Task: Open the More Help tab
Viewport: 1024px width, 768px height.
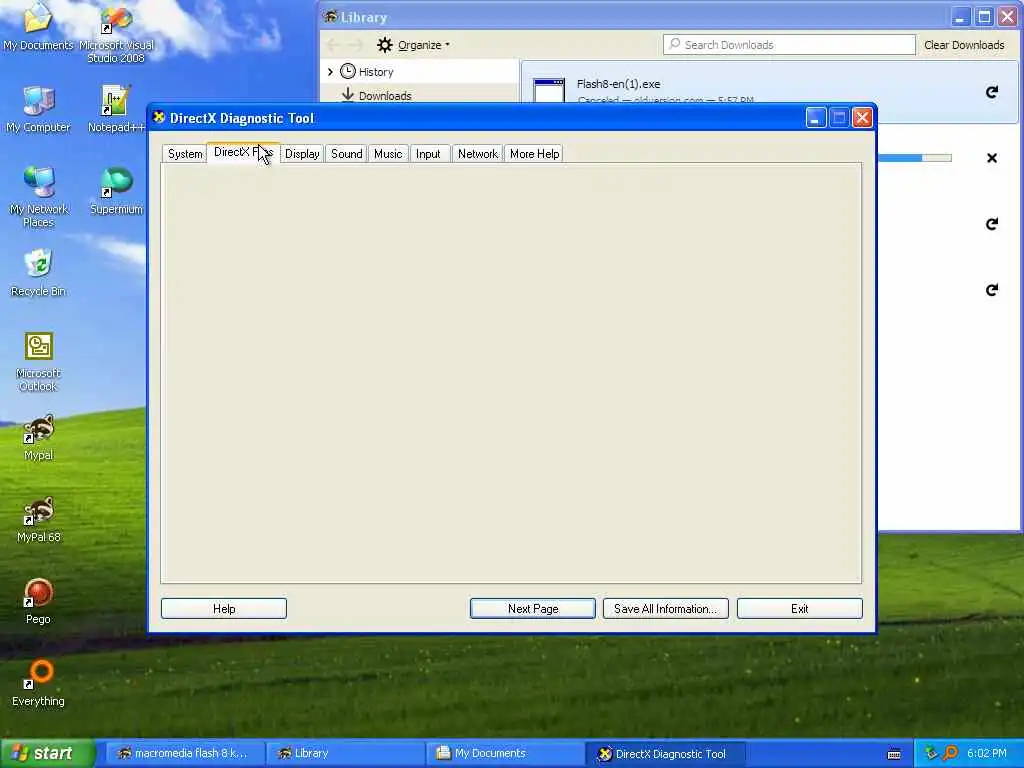Action: click(534, 154)
